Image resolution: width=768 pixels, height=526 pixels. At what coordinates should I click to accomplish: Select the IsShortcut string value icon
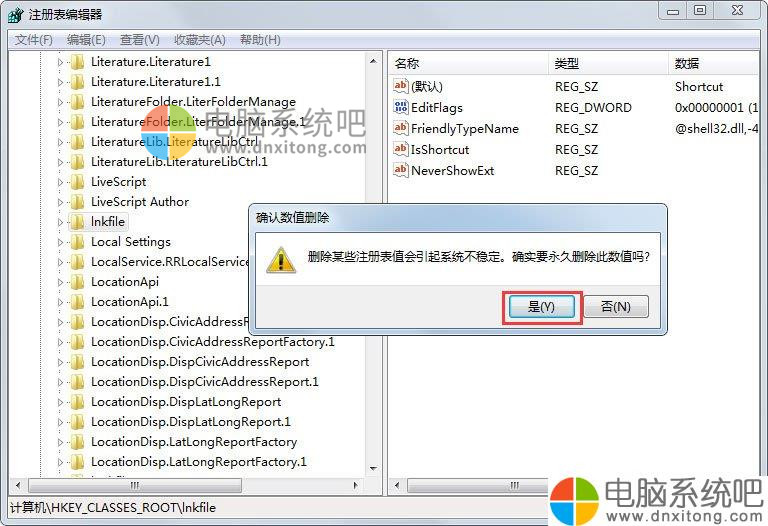pos(401,149)
